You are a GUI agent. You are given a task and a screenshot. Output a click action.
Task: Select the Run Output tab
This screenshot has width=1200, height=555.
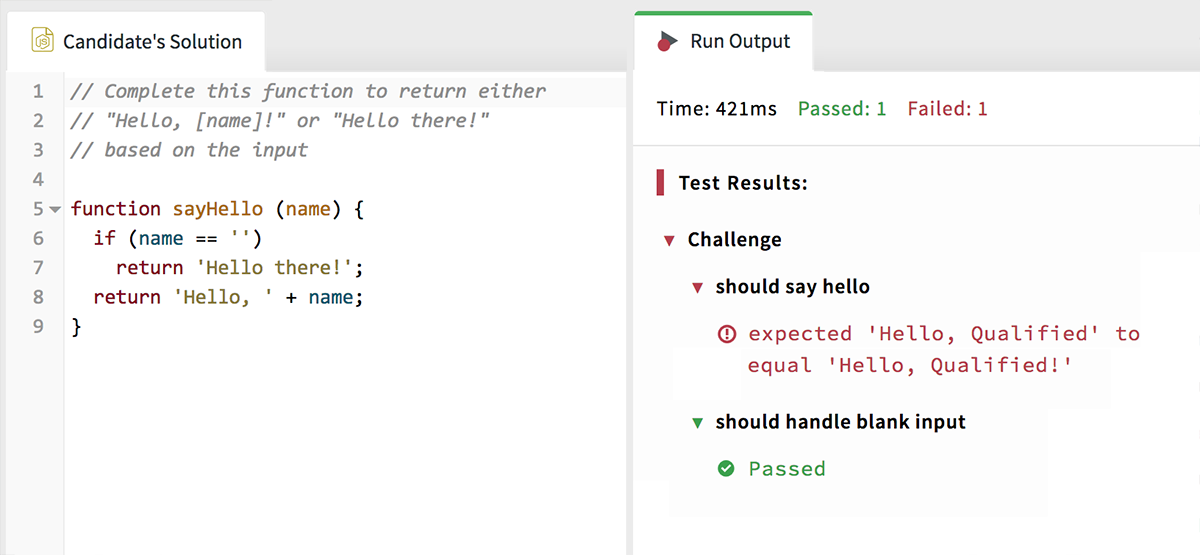pyautogui.click(x=723, y=41)
